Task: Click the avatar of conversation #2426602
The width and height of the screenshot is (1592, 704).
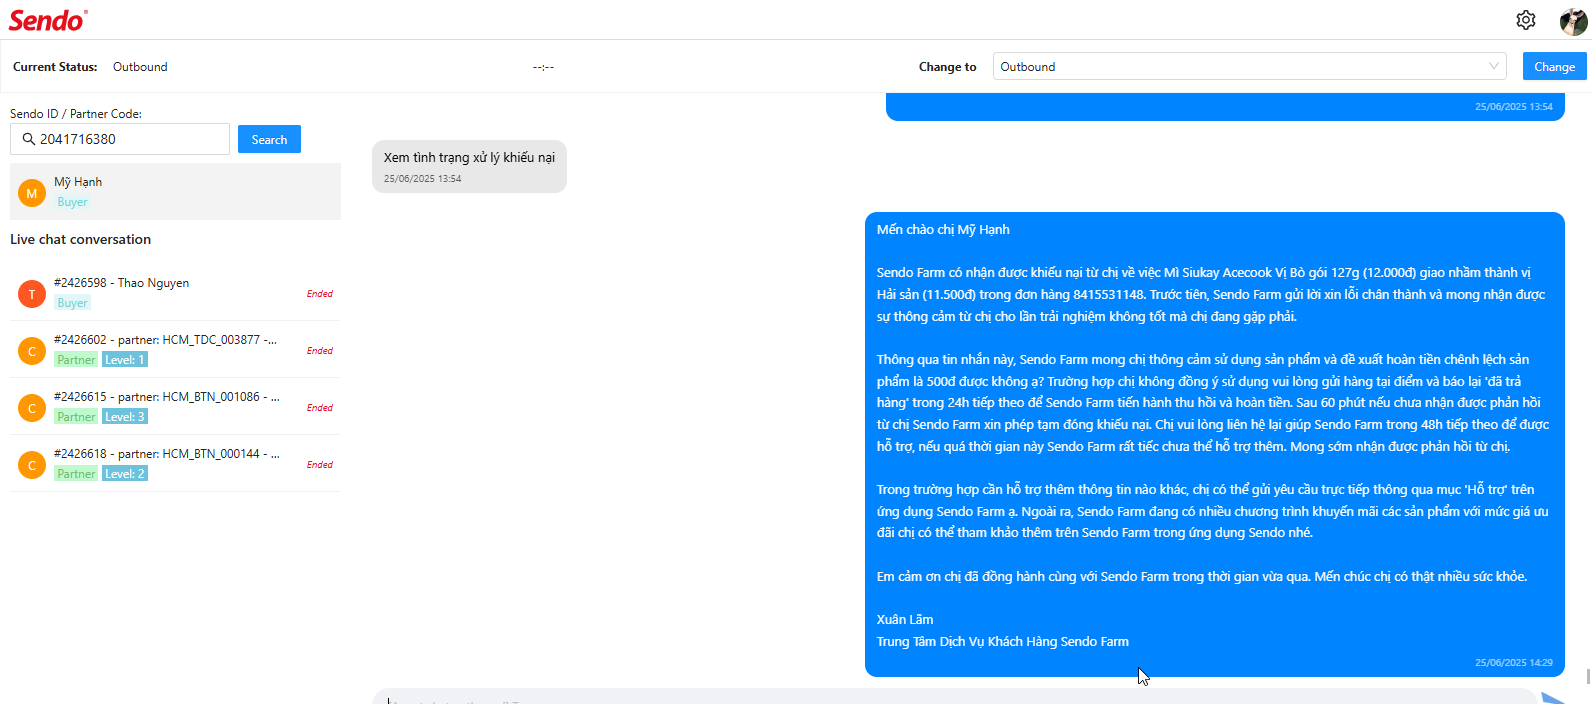Action: click(x=32, y=351)
